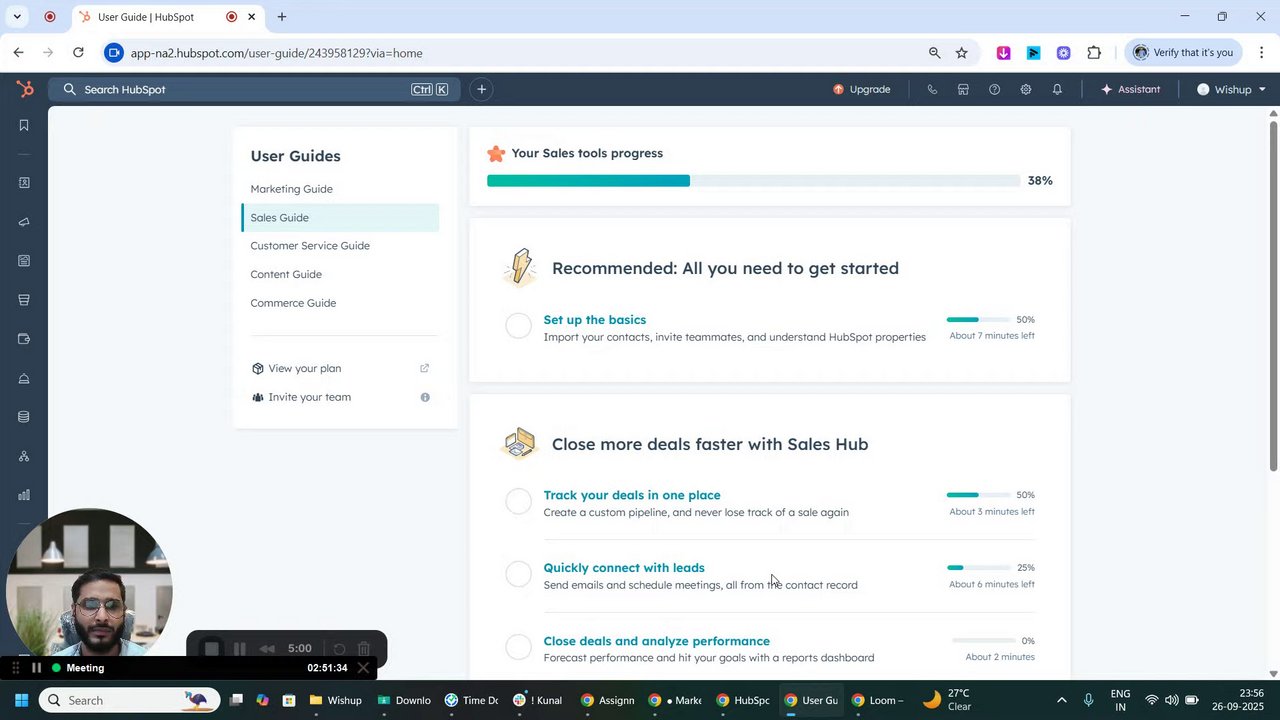Click the Upgrade button

tap(861, 89)
